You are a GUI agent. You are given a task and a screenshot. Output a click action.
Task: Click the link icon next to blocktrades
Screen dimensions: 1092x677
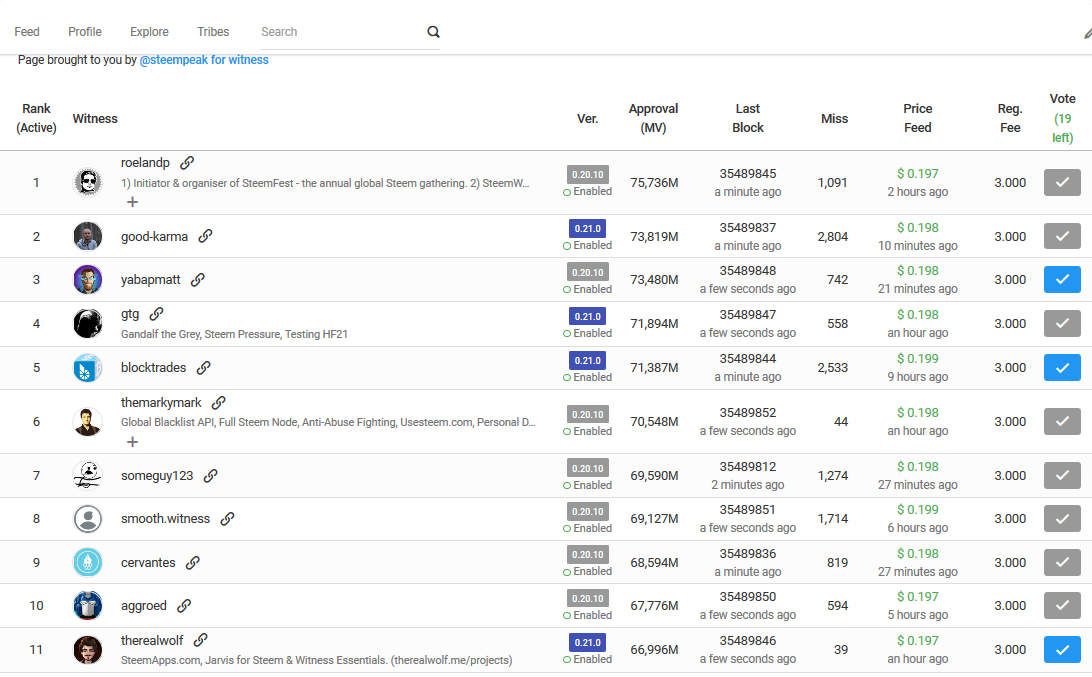203,368
